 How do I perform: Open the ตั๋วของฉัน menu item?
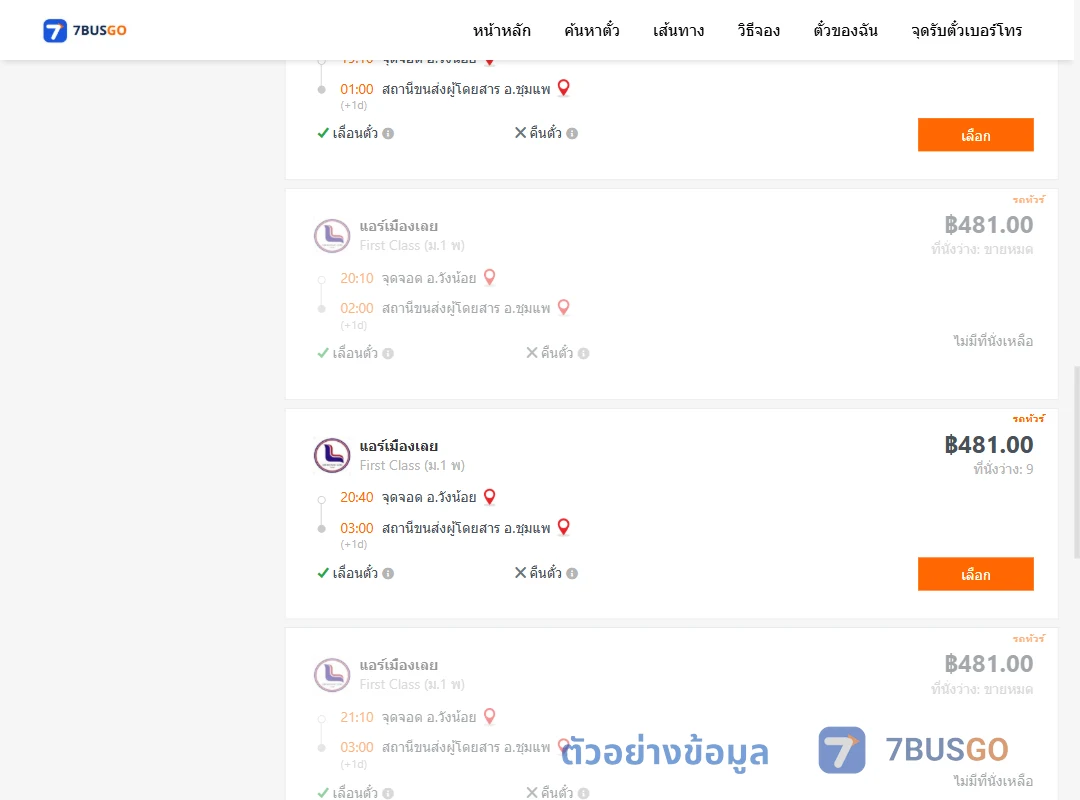click(x=845, y=30)
